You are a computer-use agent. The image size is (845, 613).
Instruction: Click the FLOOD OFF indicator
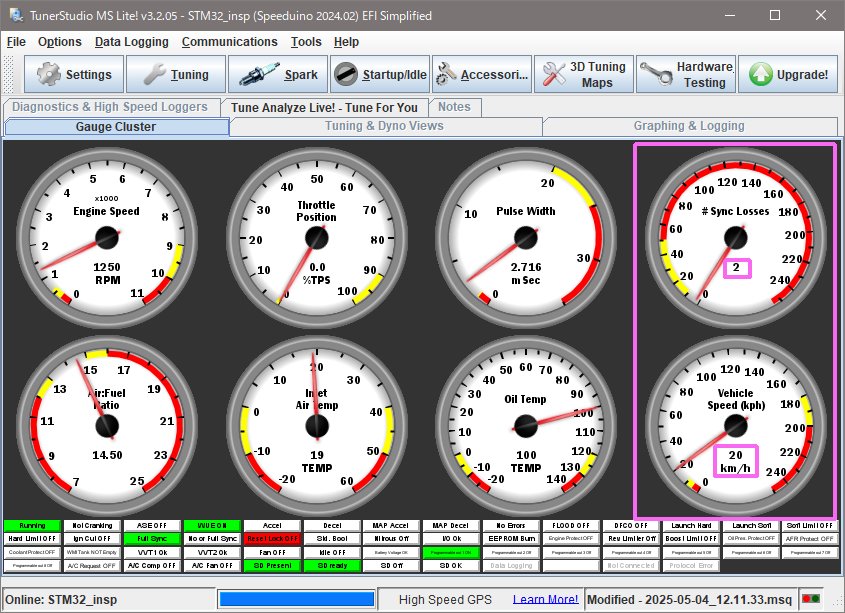(x=571, y=525)
